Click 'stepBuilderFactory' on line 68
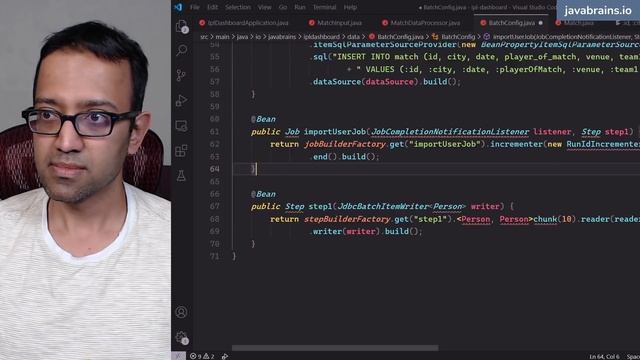Viewport: 640px width, 360px height. click(347, 219)
